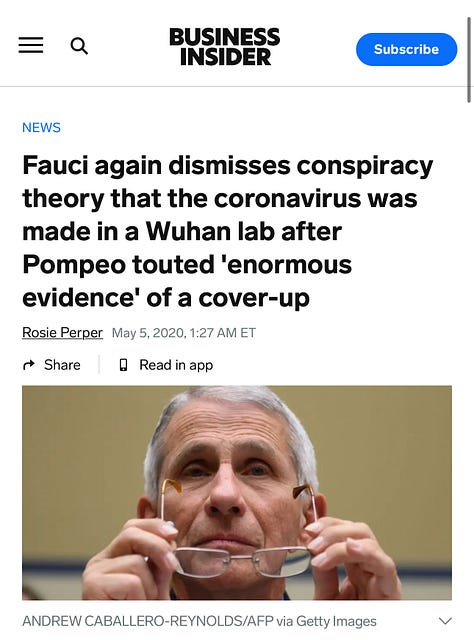
Task: Click the May 5, 2020 timestamp
Action: [x=184, y=333]
